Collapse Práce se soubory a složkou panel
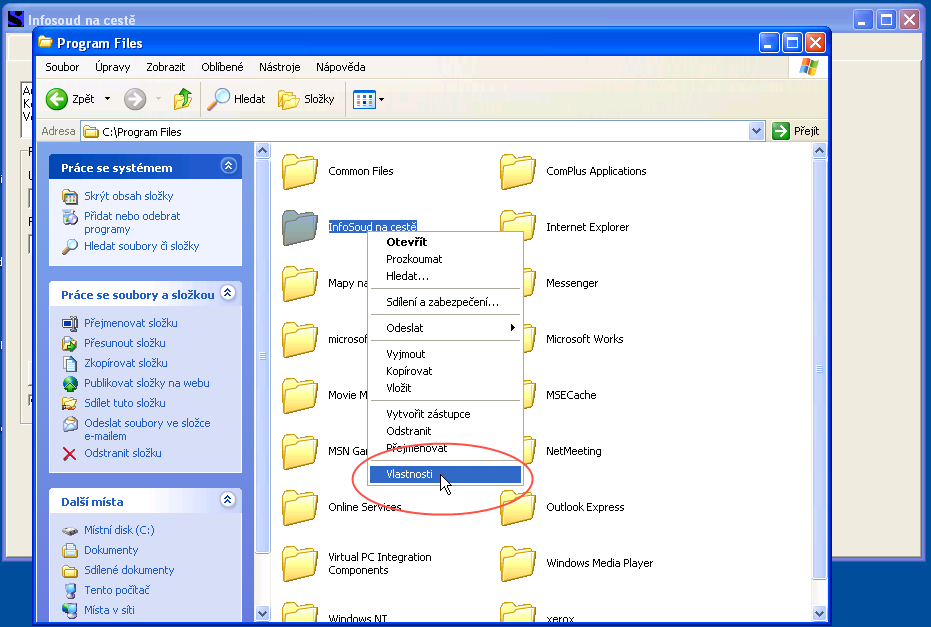931x627 pixels. [x=228, y=292]
